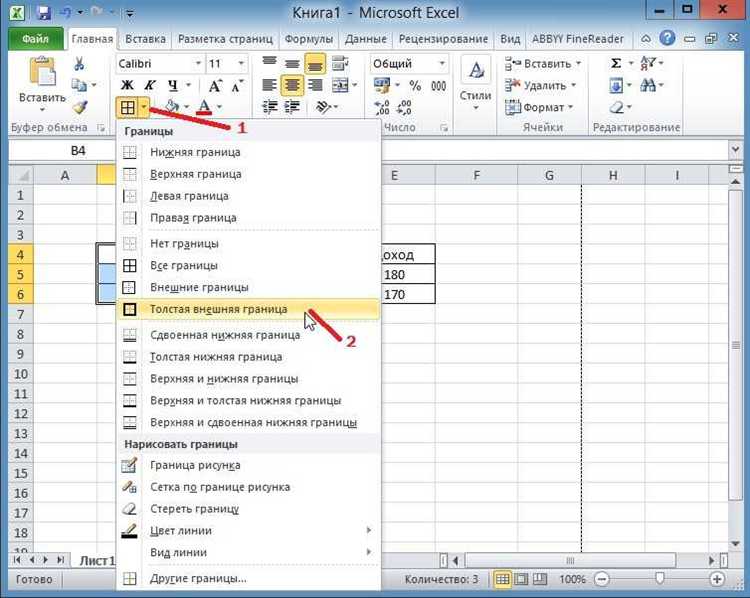This screenshot has width=750, height=598.
Task: Switch to the Данные ribbon tab
Action: (366, 39)
